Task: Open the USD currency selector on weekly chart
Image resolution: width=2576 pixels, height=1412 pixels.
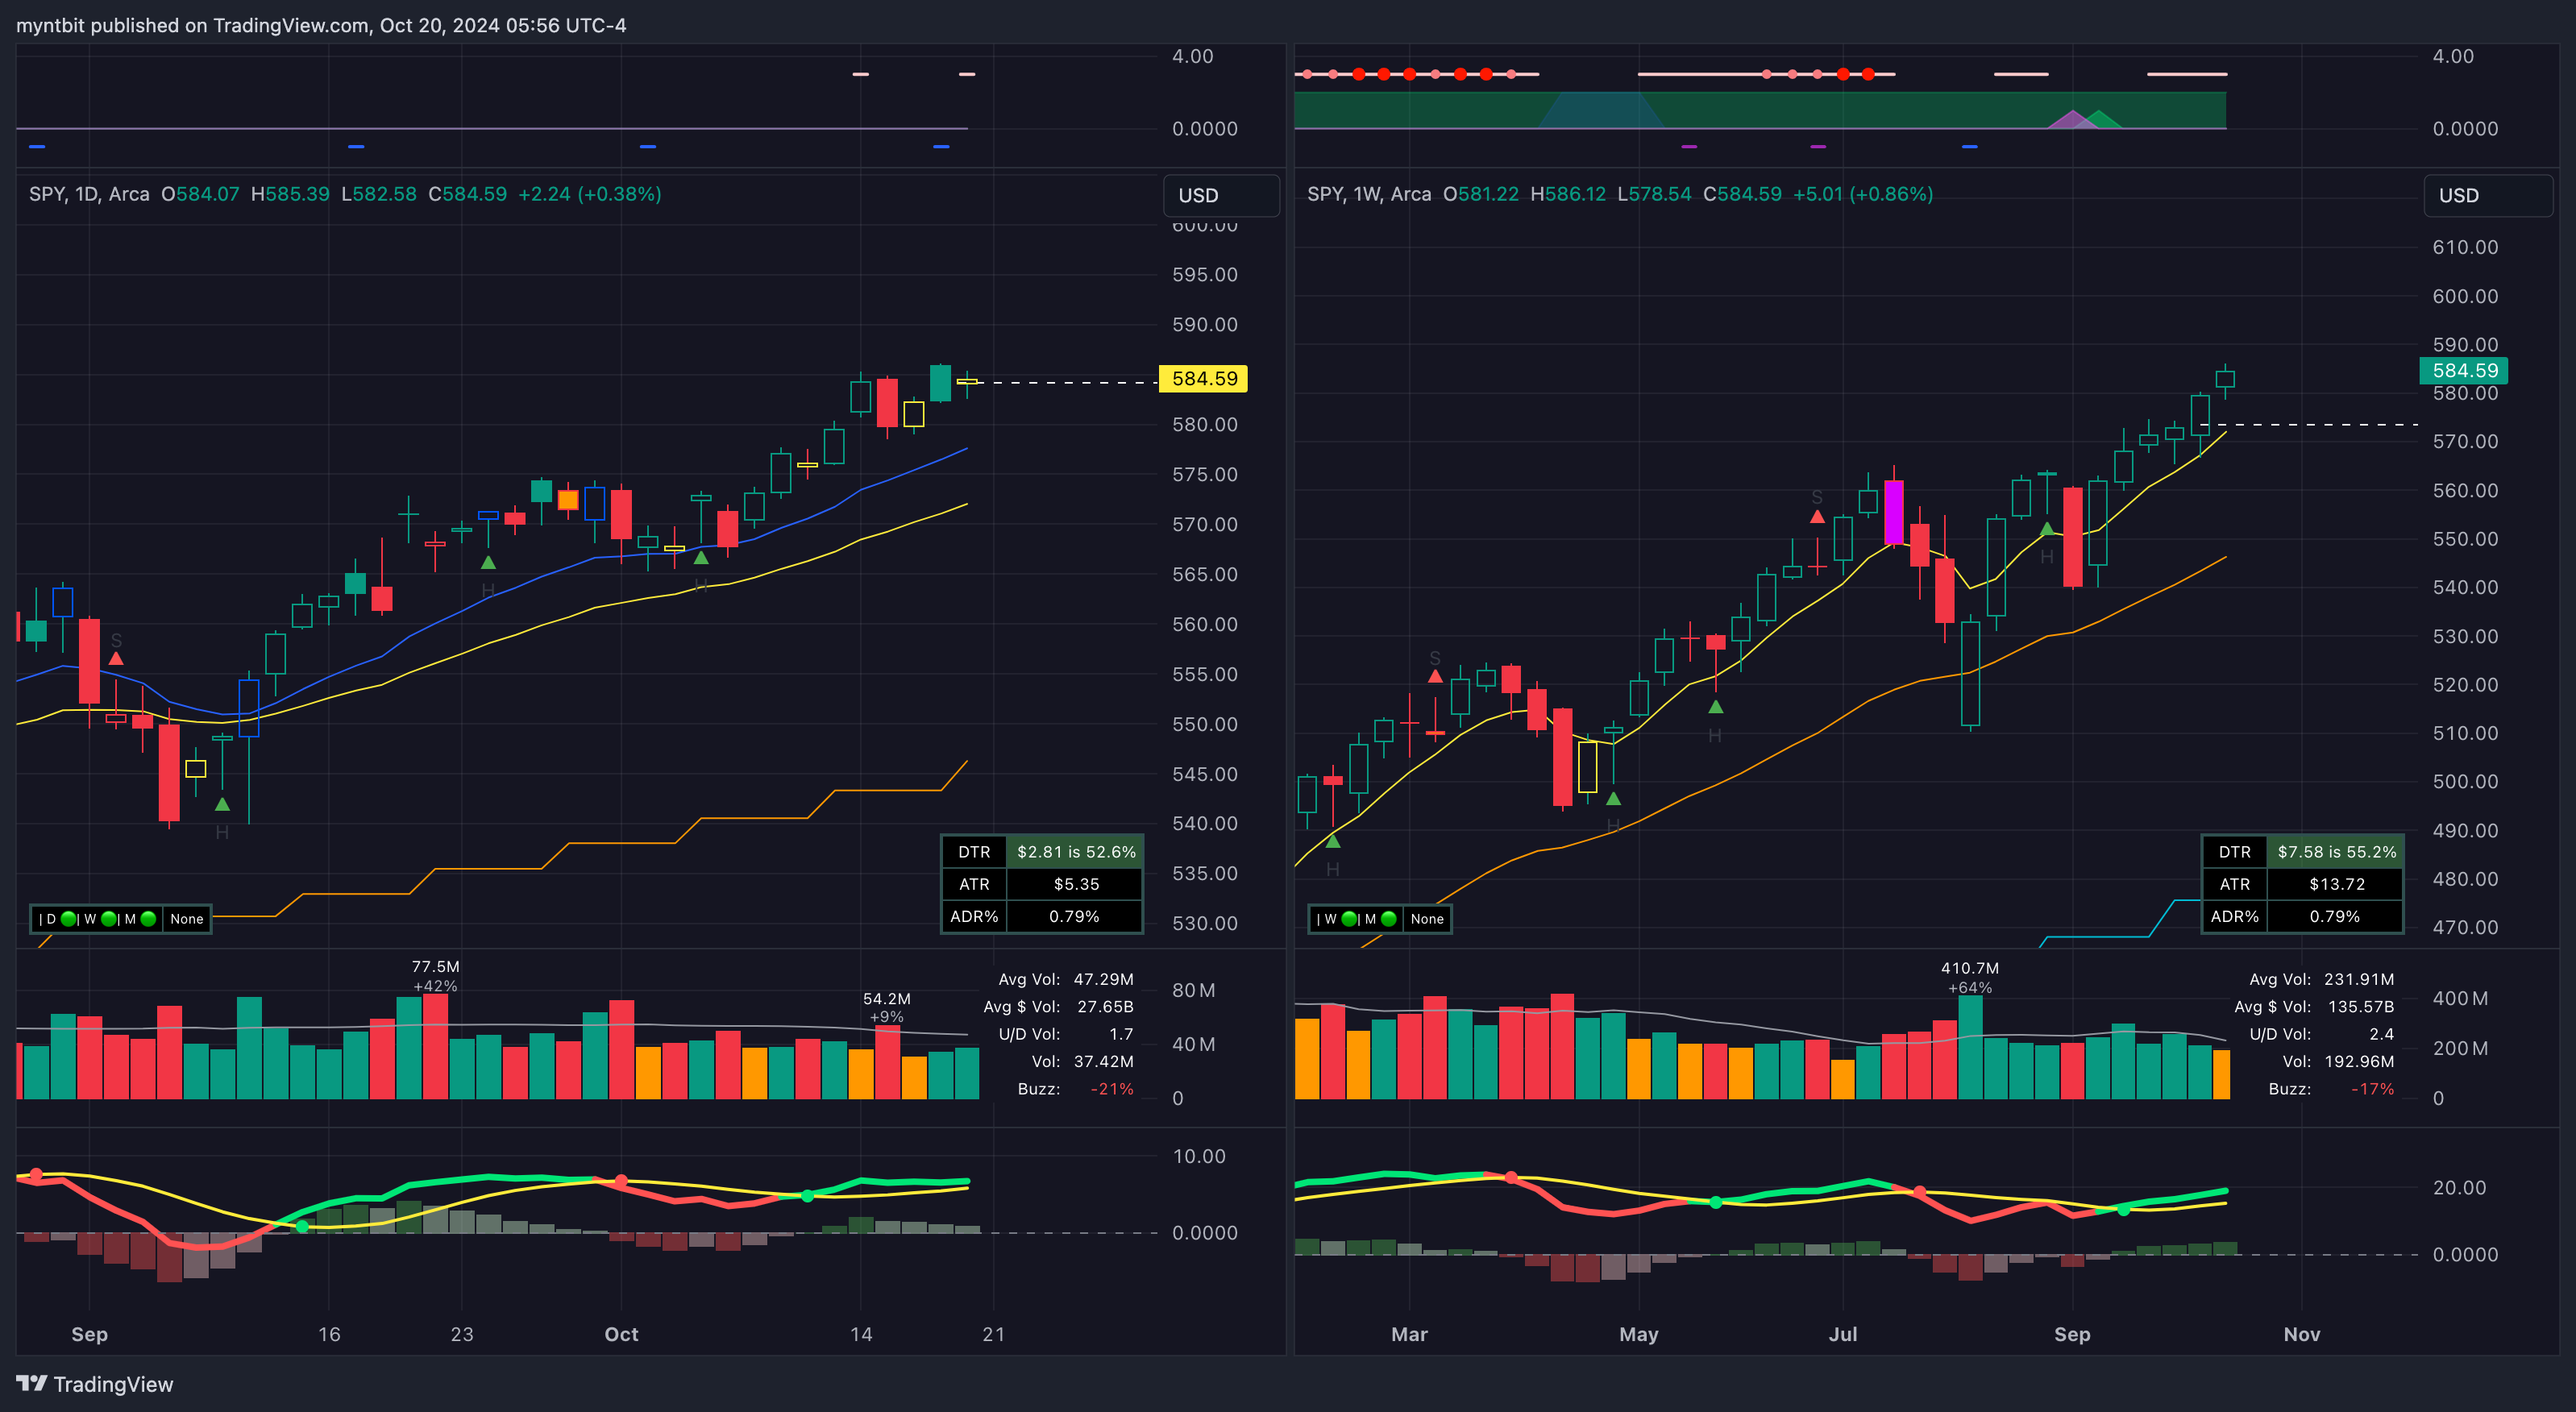Action: 2487,195
